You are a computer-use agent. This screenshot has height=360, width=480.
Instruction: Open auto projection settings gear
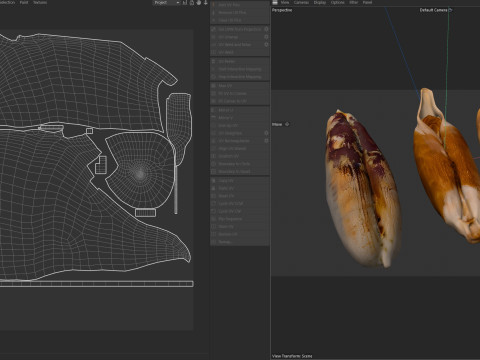pos(266,29)
